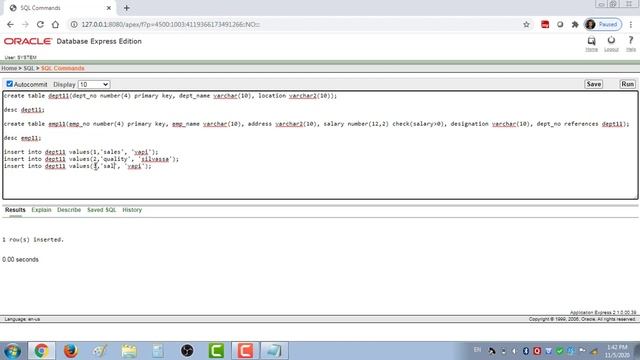Click the clock in the system tray
Screen dimensions: 640x360
click(x=617, y=351)
